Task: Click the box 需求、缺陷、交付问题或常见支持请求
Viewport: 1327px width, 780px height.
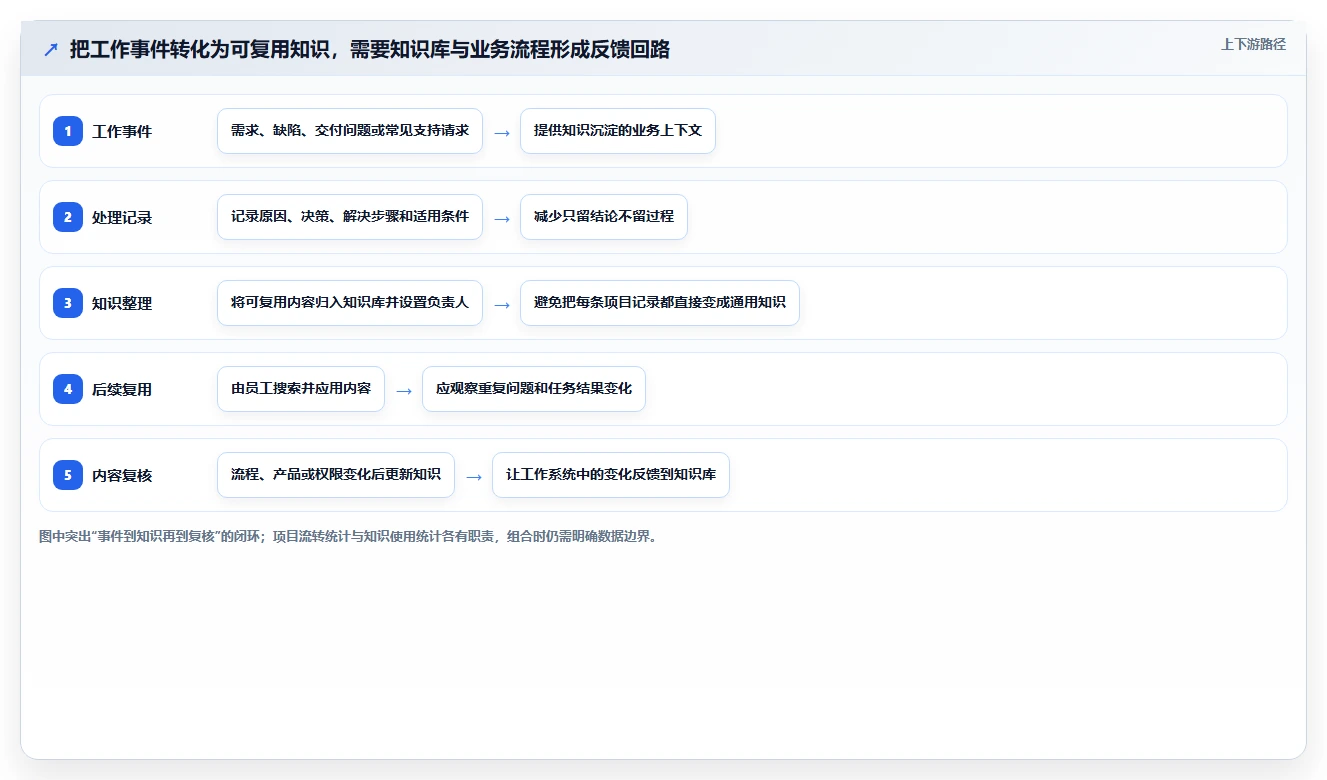Action: (350, 131)
